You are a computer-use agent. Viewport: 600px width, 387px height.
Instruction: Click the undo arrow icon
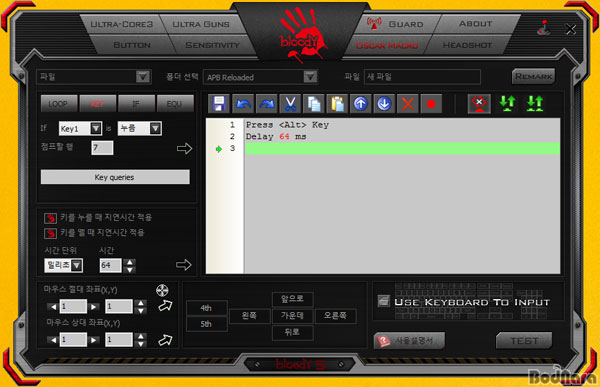(x=243, y=104)
